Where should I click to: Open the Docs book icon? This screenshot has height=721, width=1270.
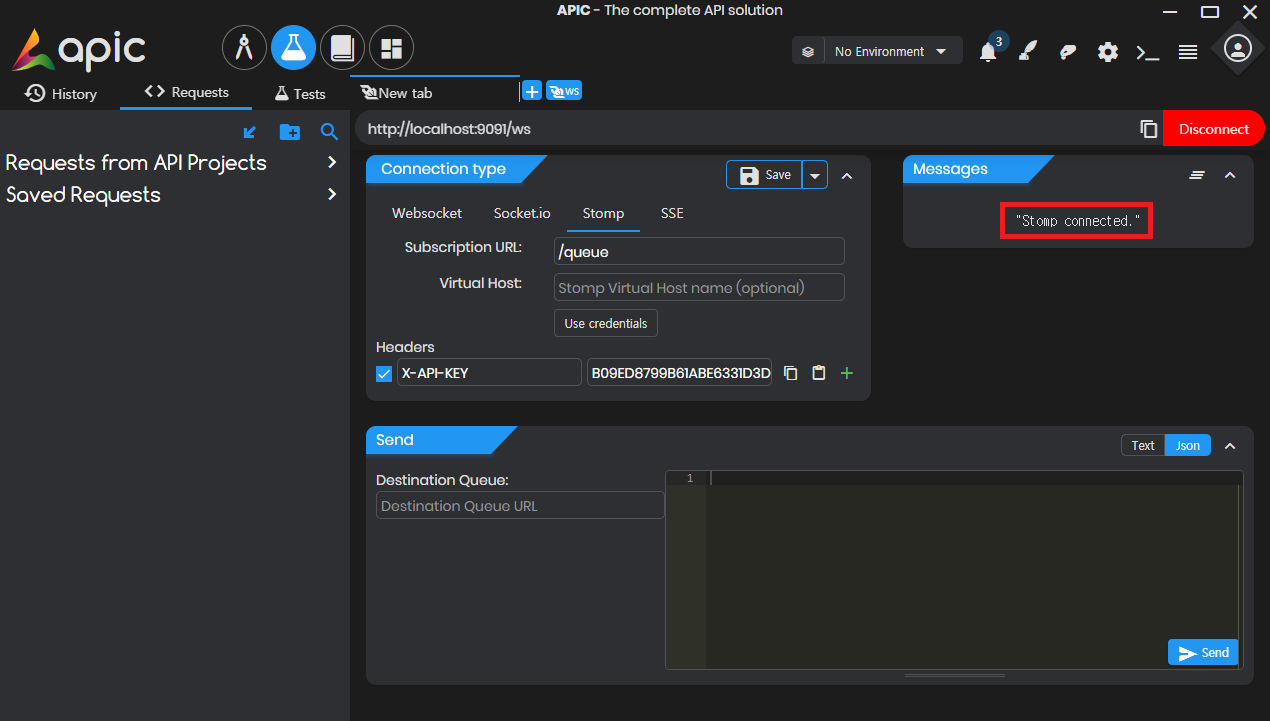point(342,48)
